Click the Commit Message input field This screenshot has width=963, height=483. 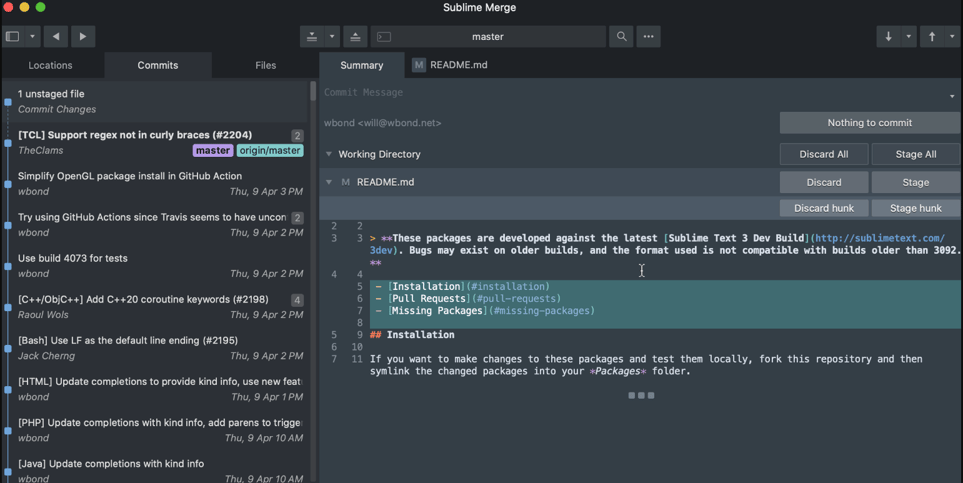click(633, 92)
